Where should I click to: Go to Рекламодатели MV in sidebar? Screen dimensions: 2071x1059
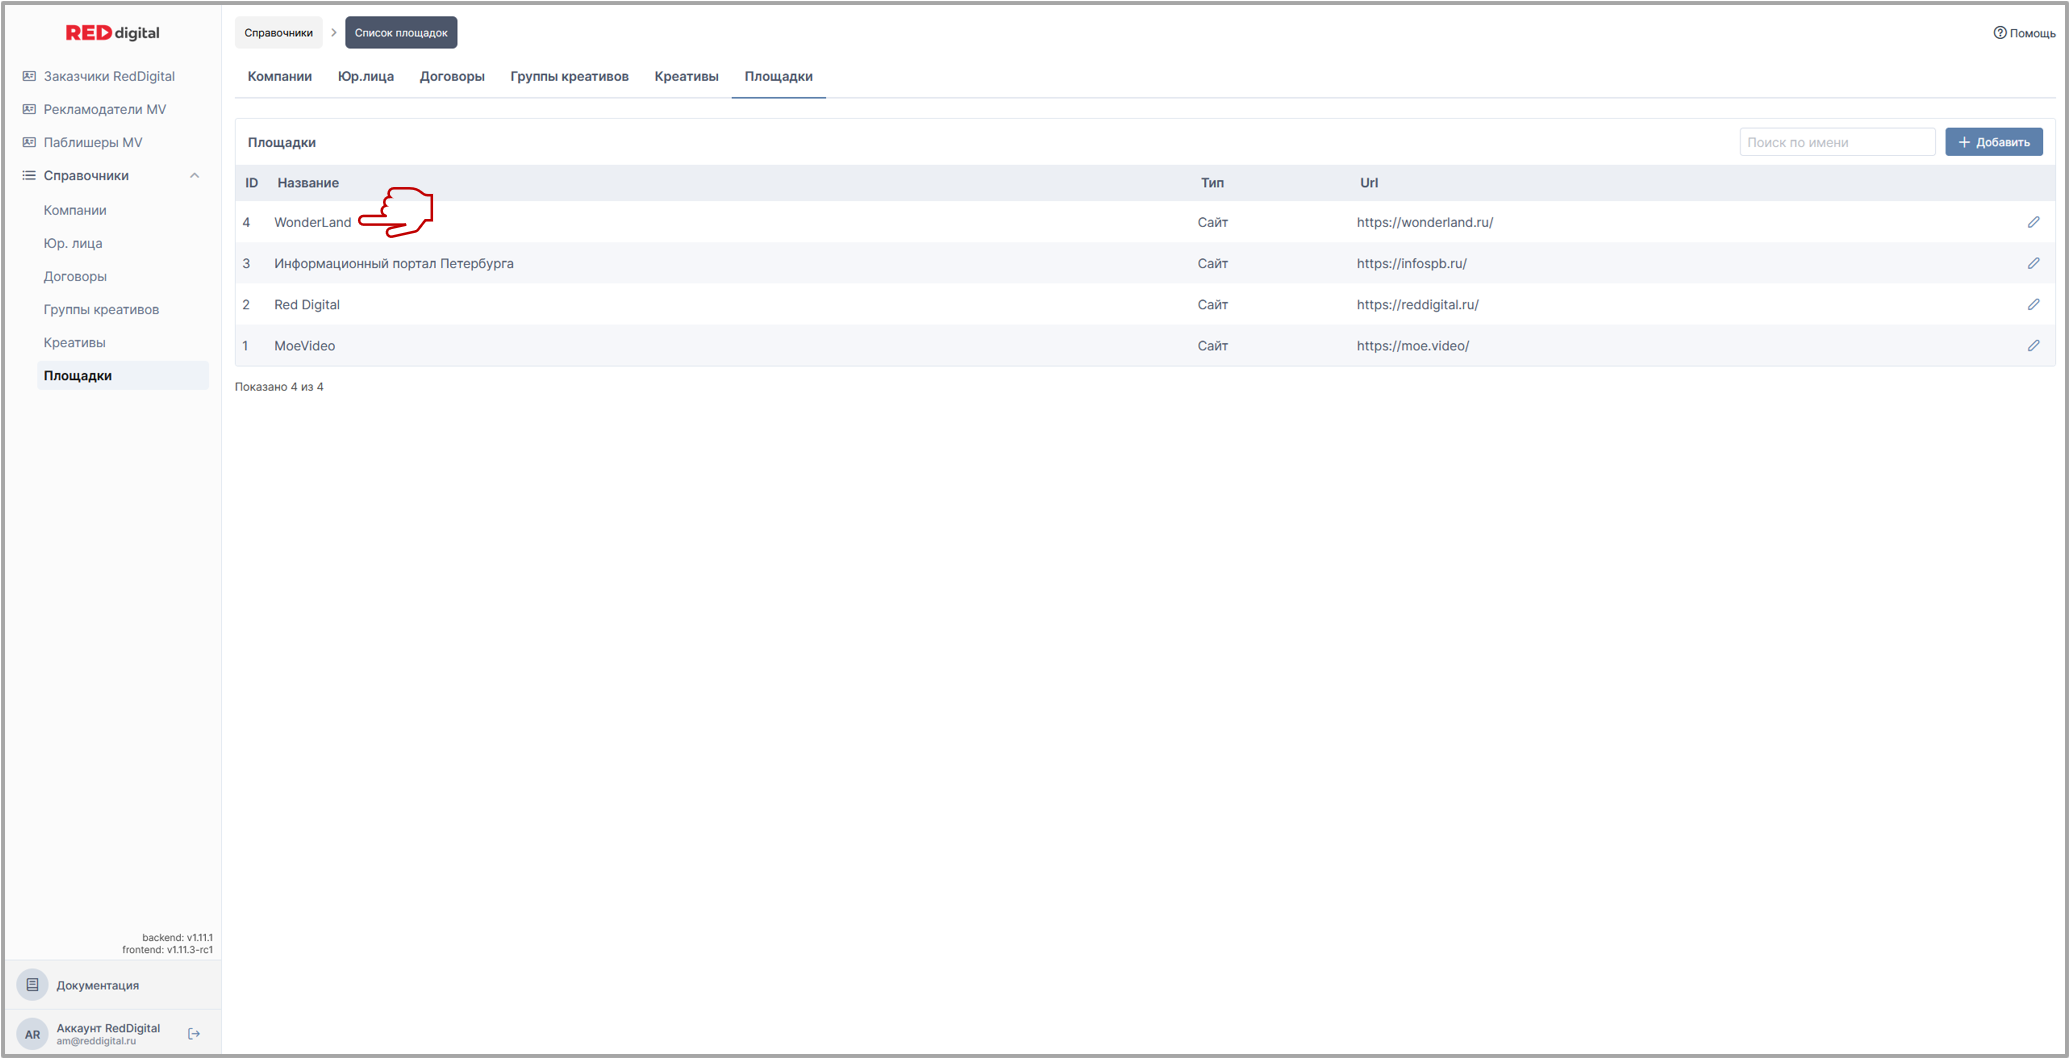[105, 109]
